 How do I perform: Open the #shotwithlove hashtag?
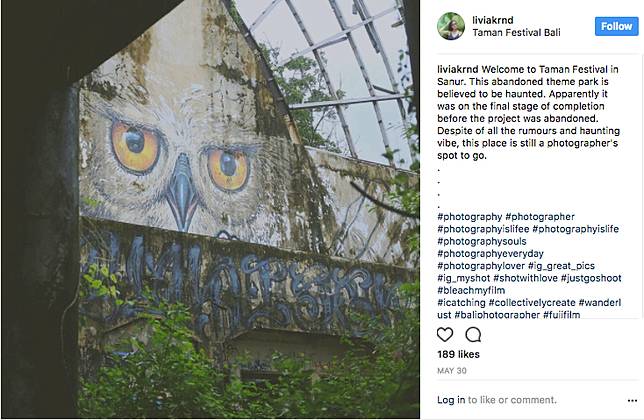click(x=524, y=277)
